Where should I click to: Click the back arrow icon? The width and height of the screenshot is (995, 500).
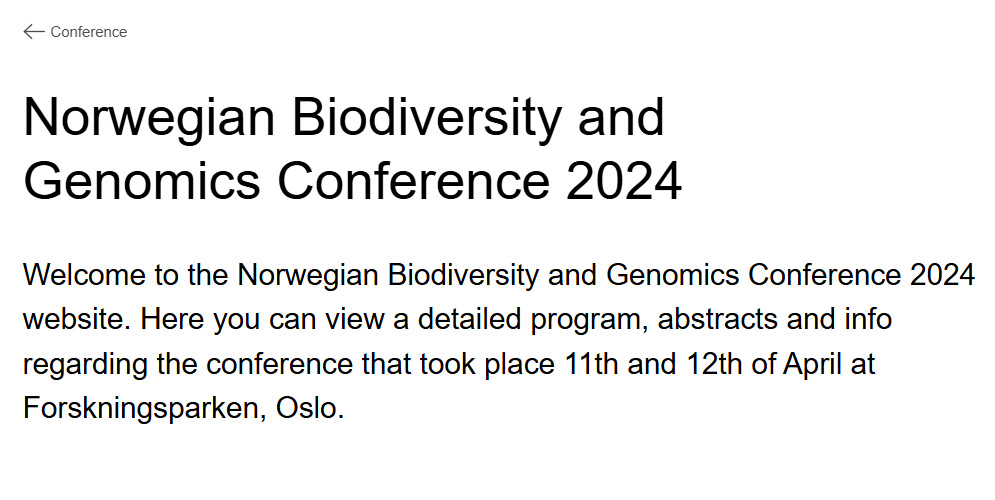34,32
